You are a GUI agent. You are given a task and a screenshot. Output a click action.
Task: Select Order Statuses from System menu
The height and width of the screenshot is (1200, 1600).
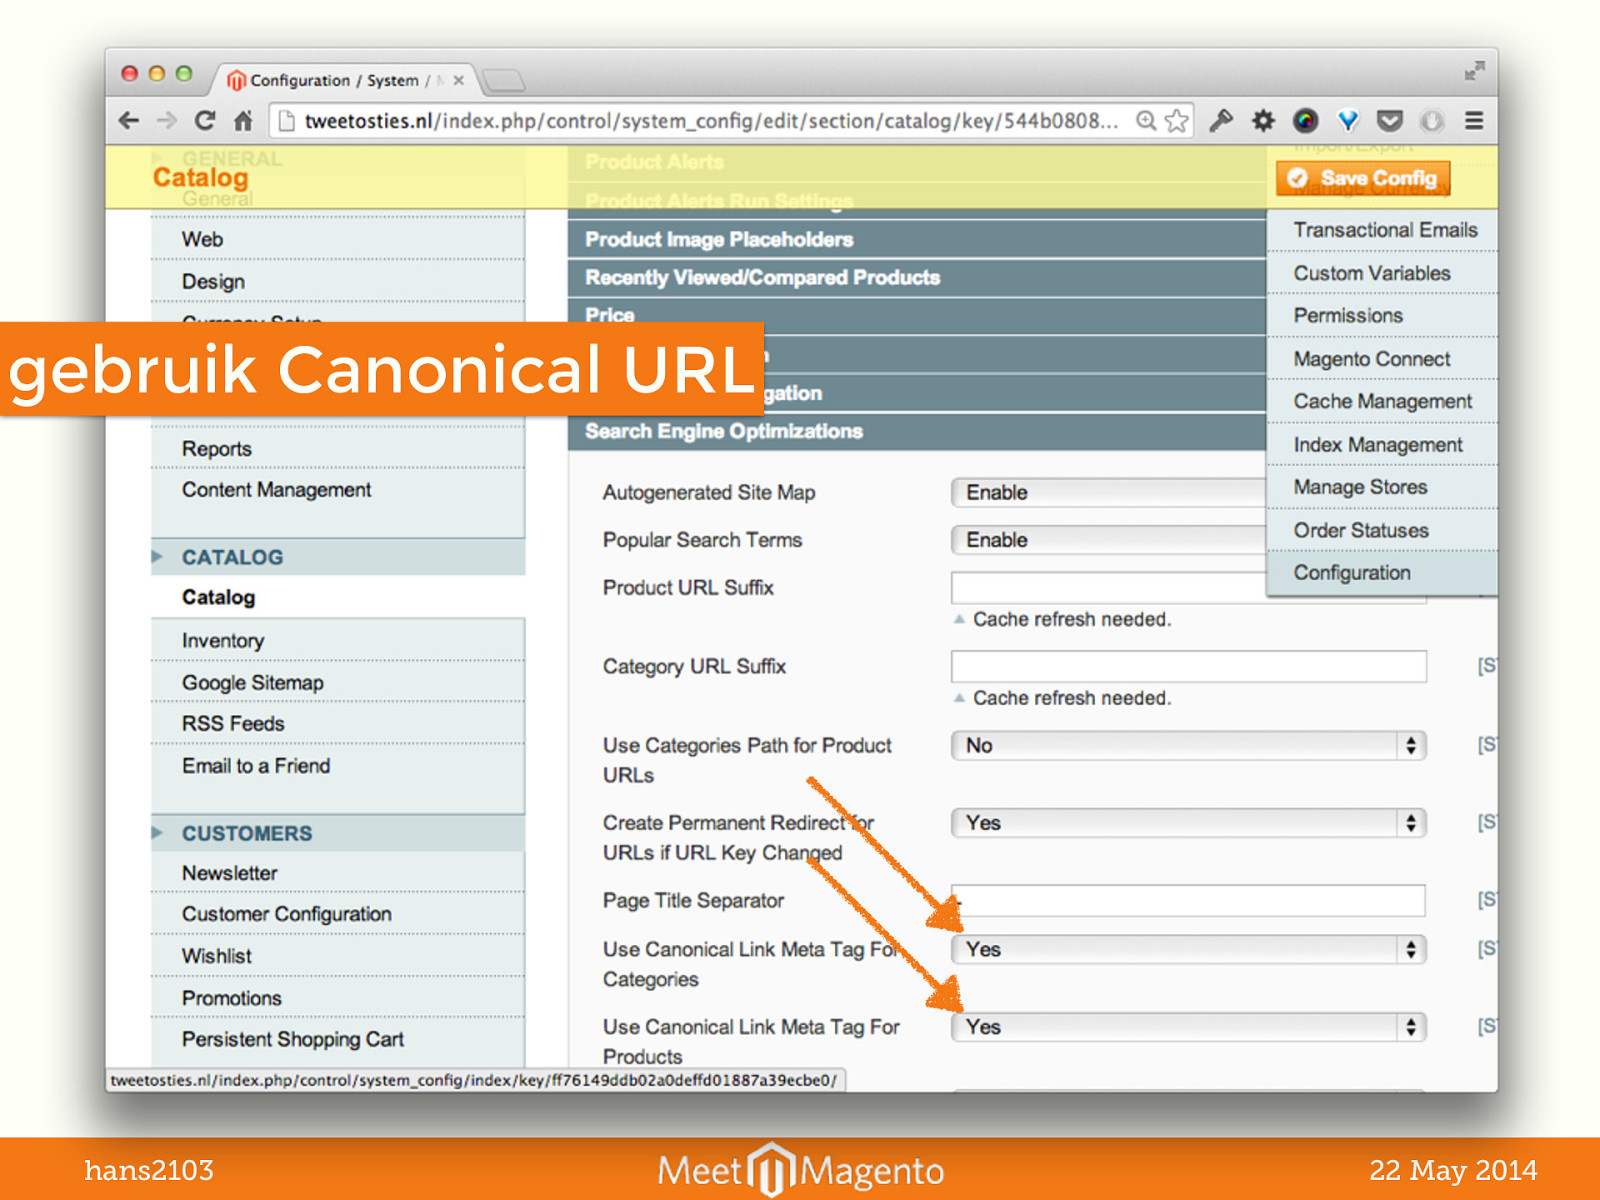pyautogui.click(x=1361, y=530)
